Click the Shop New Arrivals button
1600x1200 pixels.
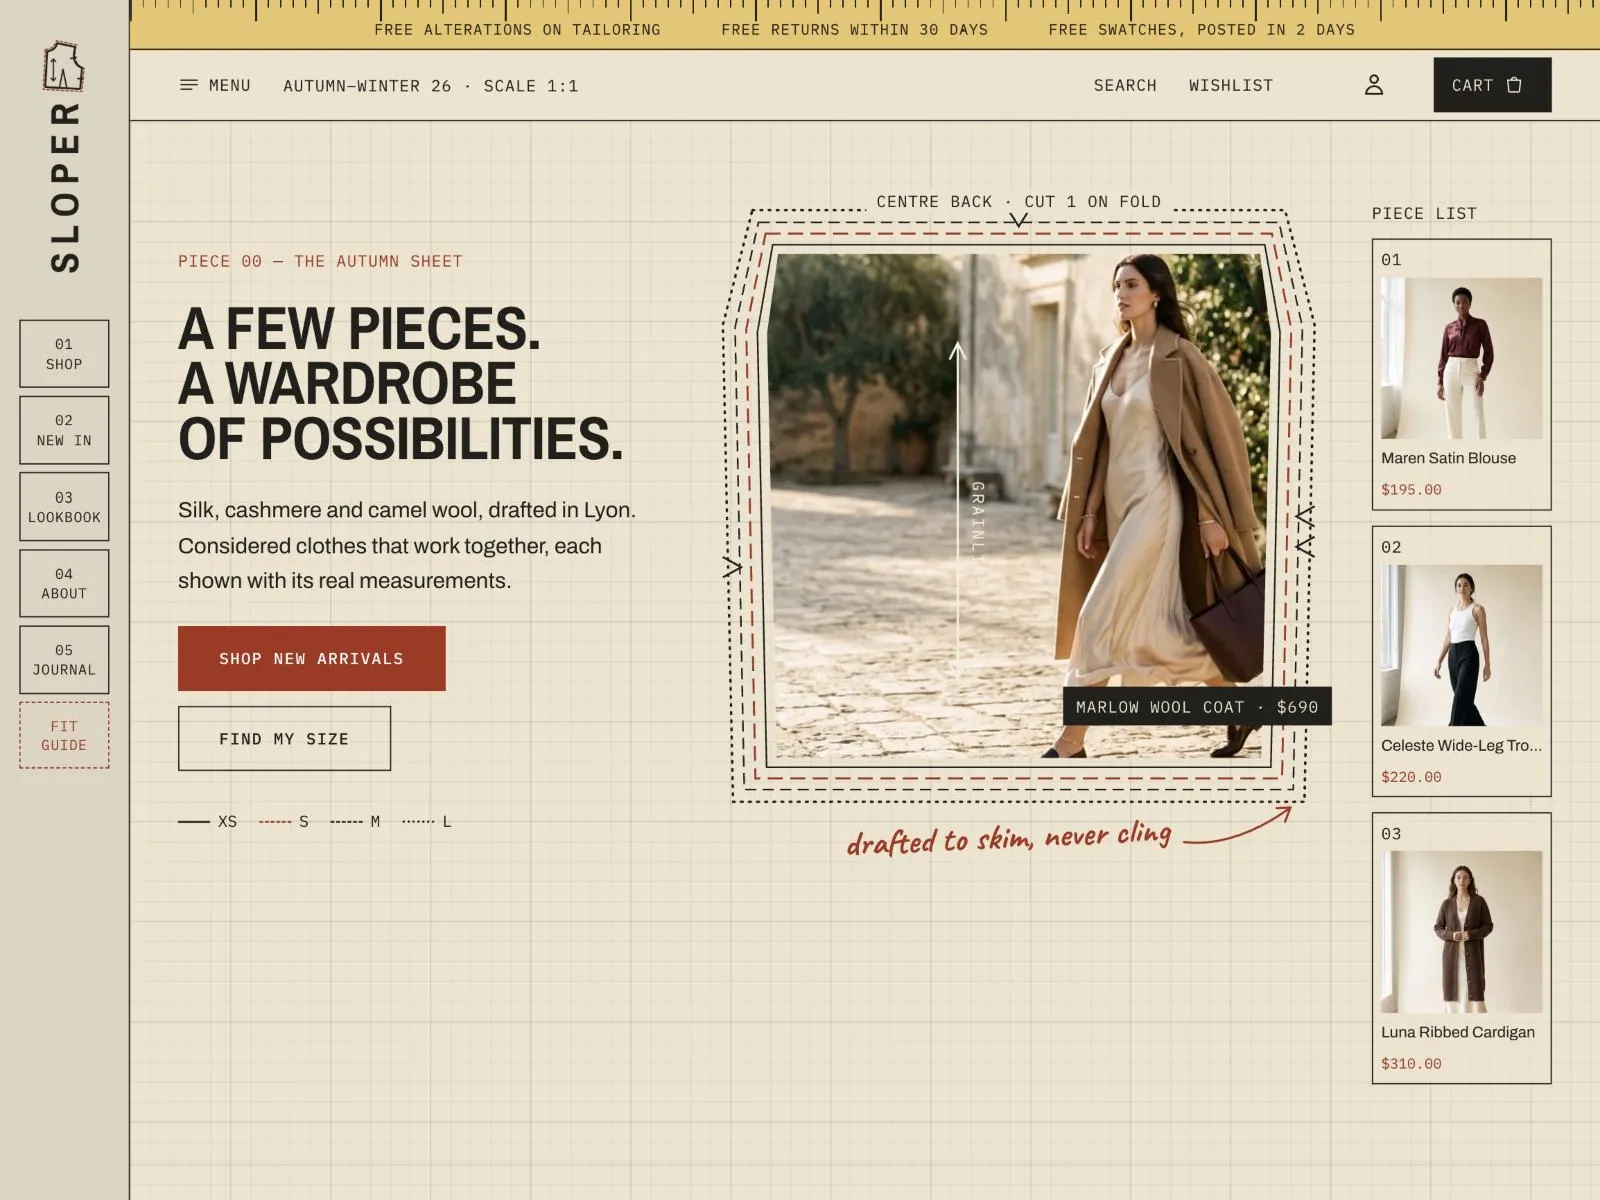pyautogui.click(x=312, y=658)
